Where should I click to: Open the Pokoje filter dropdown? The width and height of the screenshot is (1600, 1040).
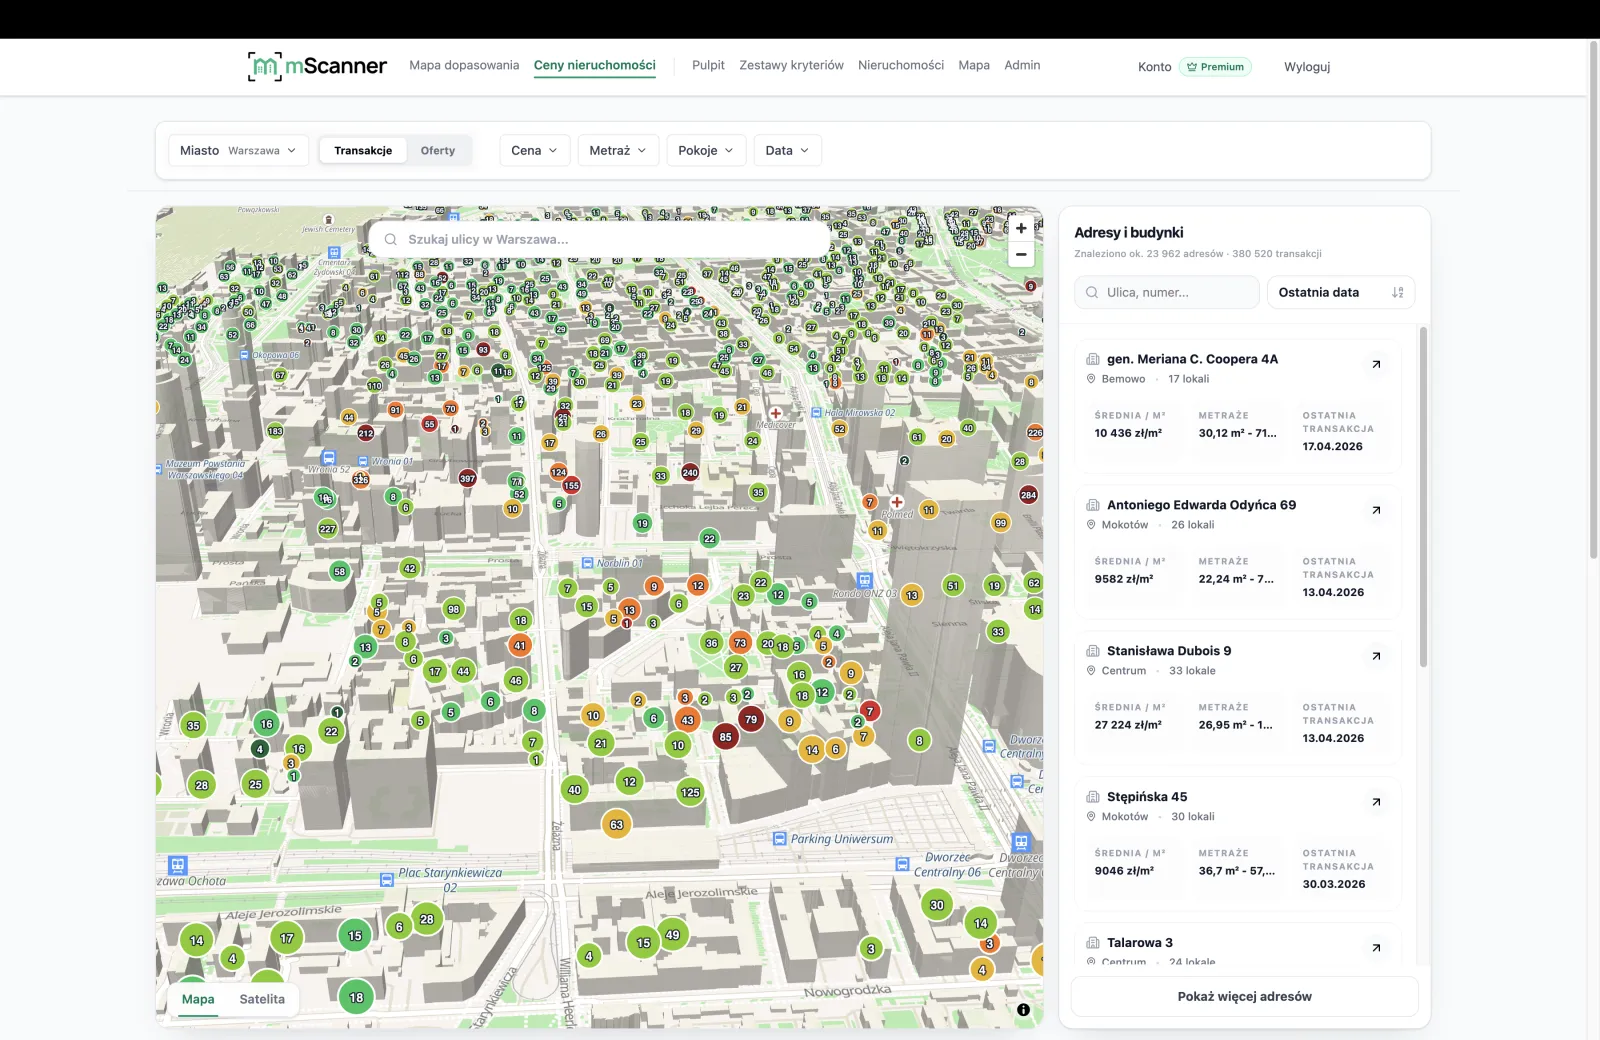(706, 151)
